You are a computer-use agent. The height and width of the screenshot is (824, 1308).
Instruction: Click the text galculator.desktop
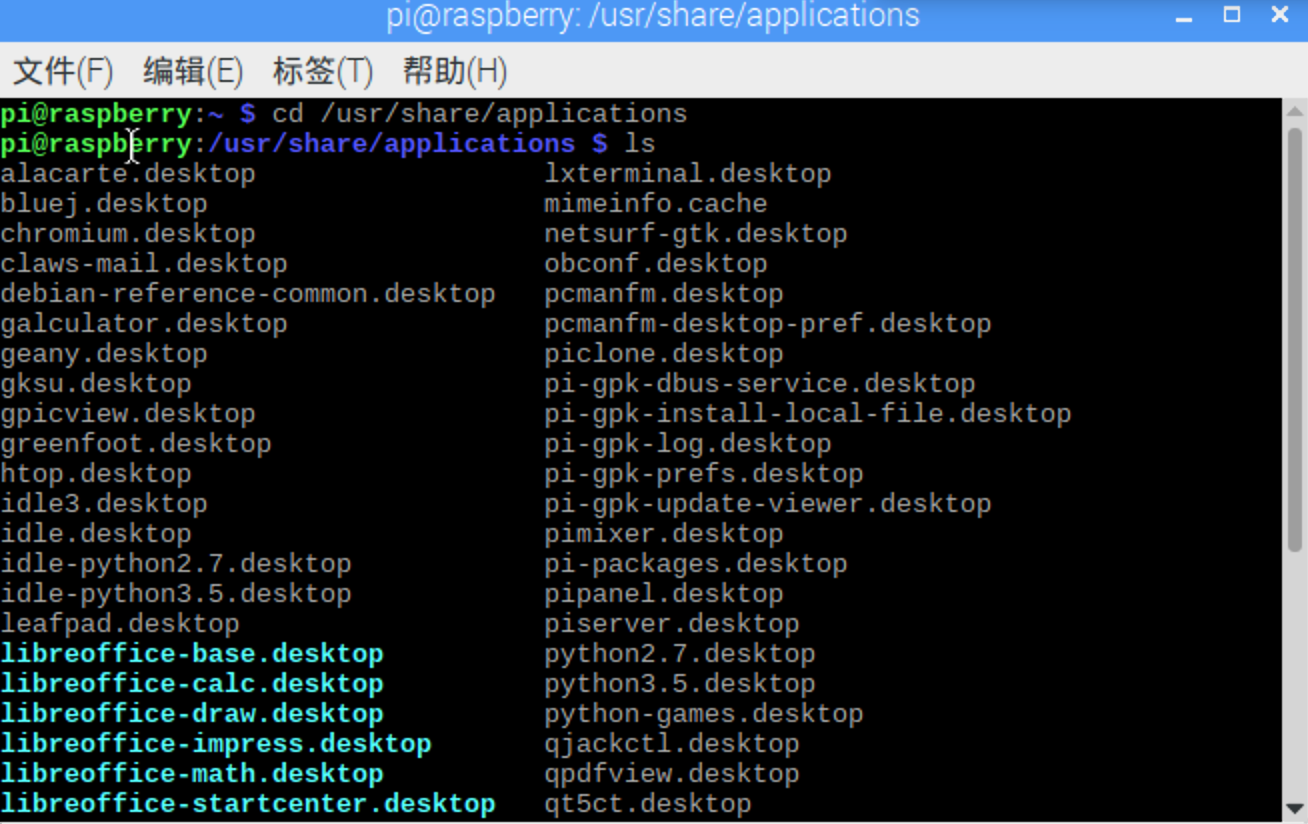click(144, 324)
